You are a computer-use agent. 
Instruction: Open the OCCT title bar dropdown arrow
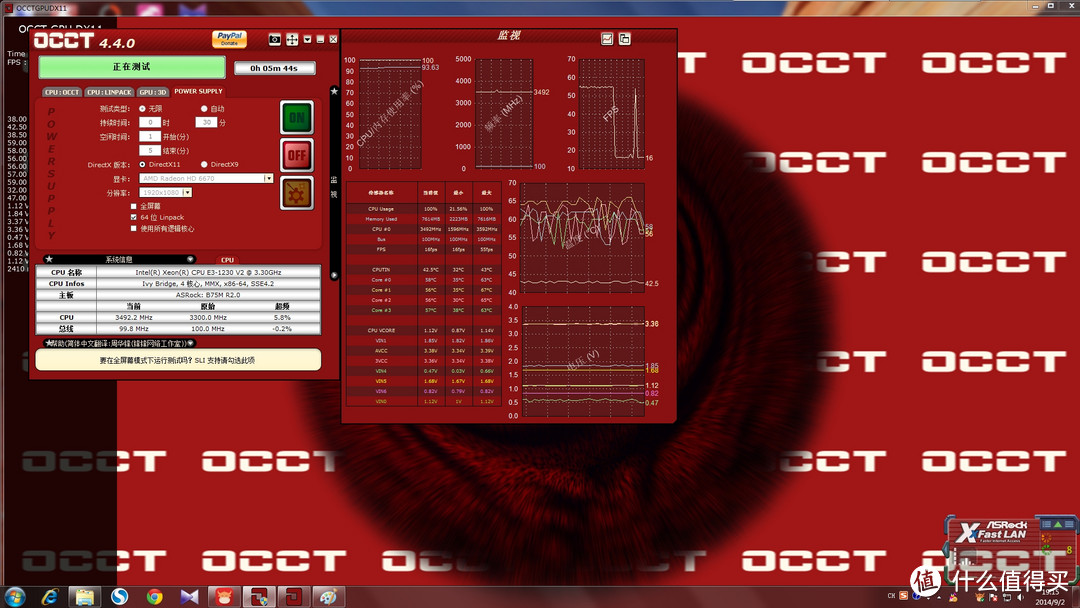coord(307,39)
